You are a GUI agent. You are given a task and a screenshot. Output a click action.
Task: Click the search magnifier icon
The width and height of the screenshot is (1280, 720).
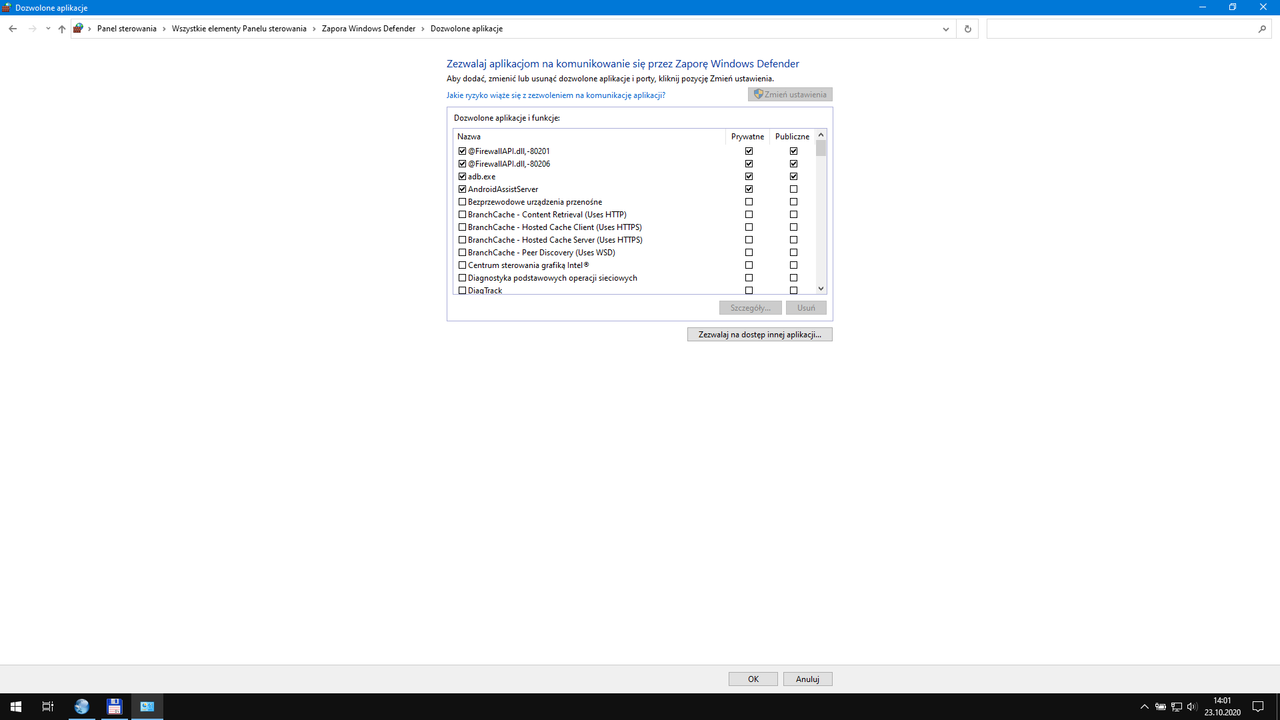tap(1263, 29)
